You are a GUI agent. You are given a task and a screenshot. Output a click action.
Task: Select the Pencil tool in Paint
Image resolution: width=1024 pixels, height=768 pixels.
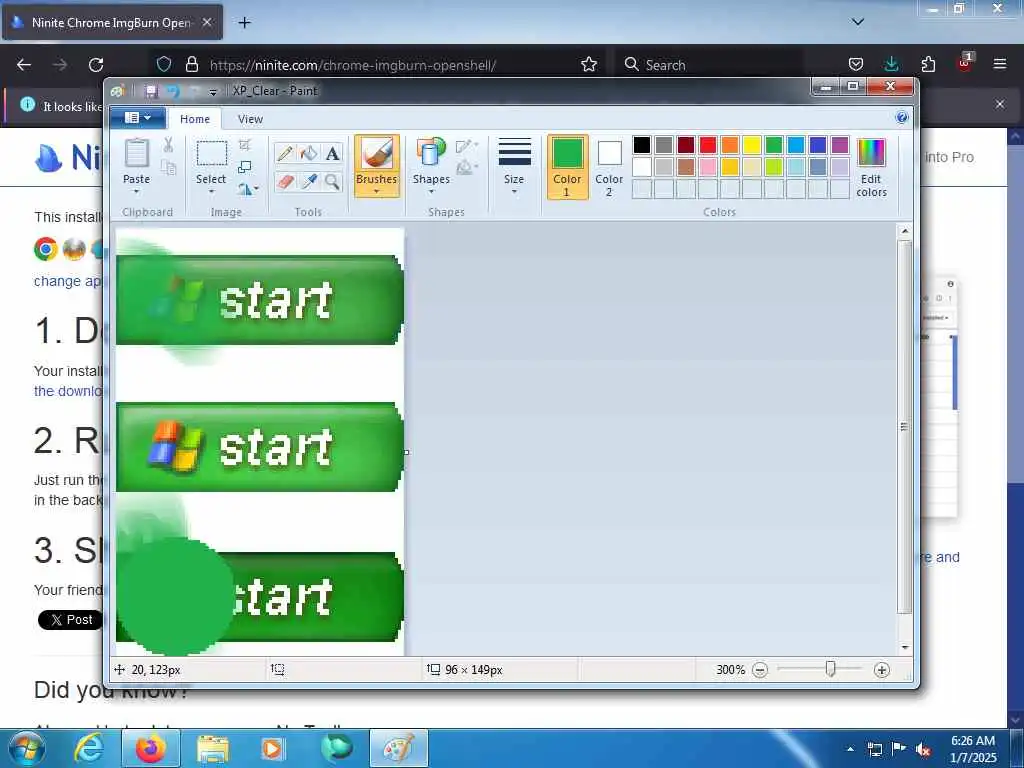pyautogui.click(x=285, y=153)
